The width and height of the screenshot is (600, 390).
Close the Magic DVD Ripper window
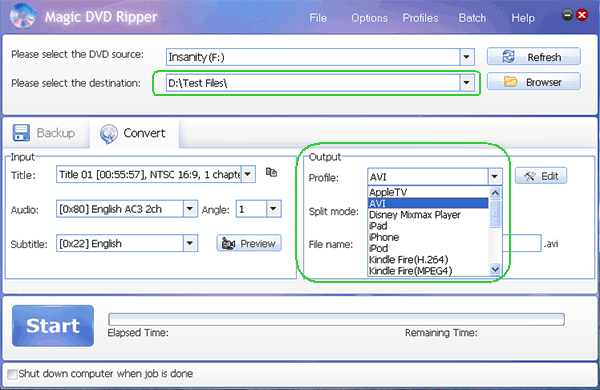[x=582, y=15]
